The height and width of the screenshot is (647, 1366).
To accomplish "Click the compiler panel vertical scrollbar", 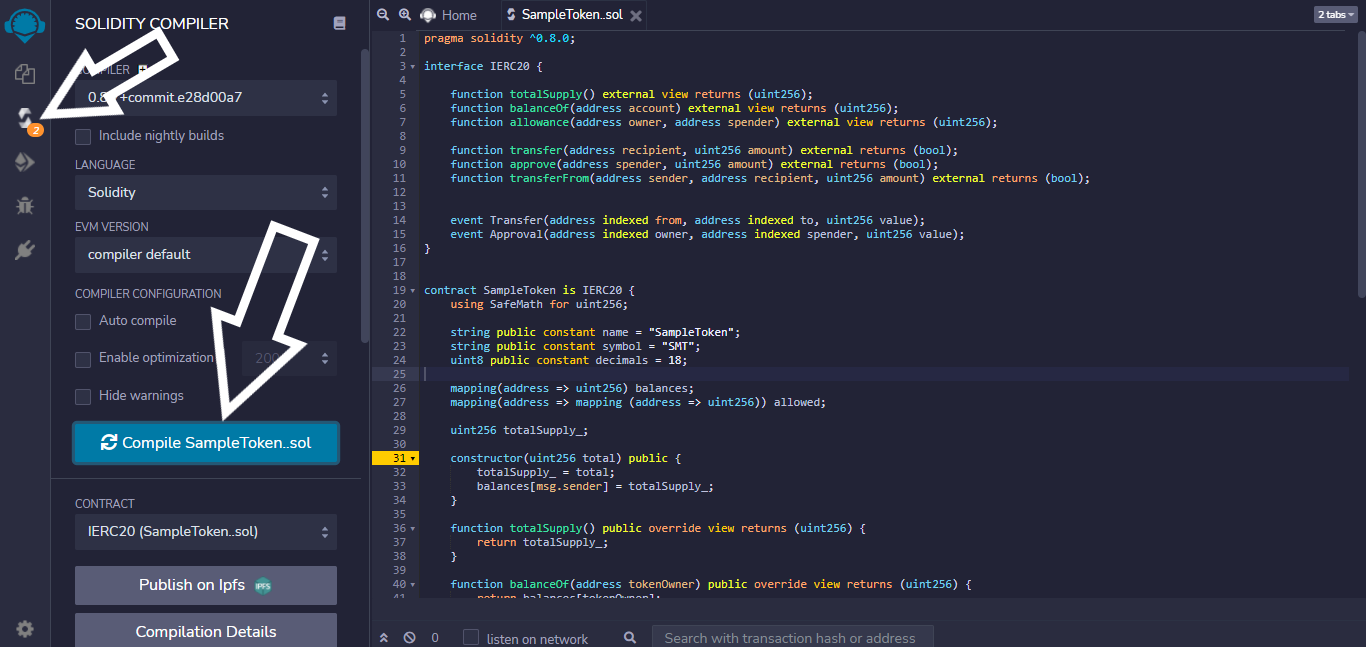I will [x=365, y=196].
